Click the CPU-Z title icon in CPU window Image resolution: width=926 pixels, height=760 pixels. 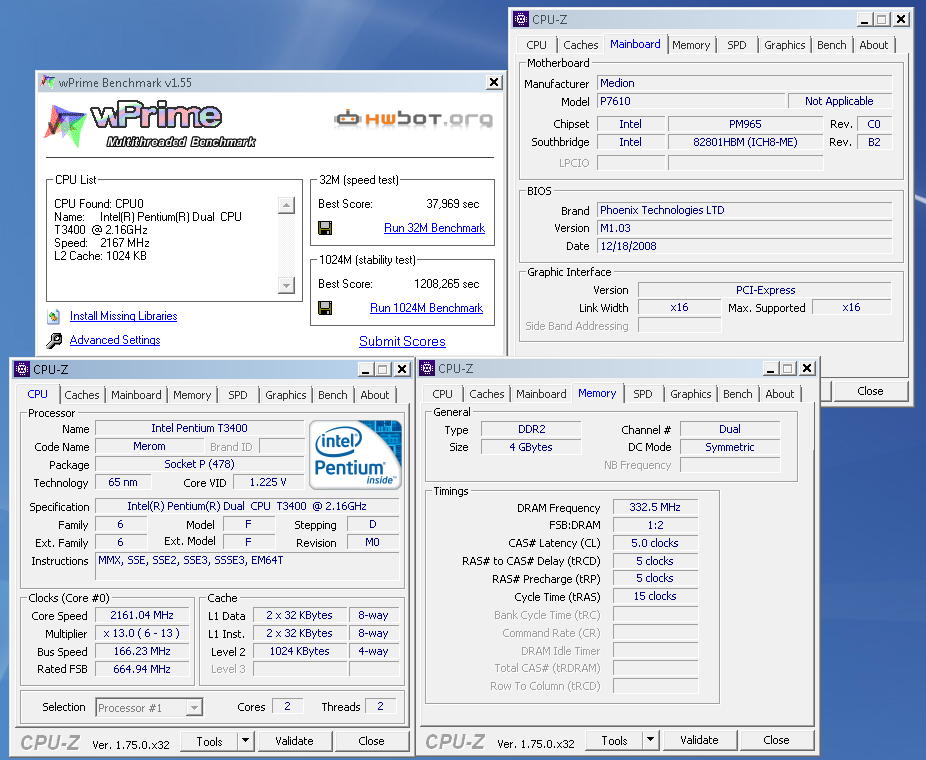pos(22,369)
